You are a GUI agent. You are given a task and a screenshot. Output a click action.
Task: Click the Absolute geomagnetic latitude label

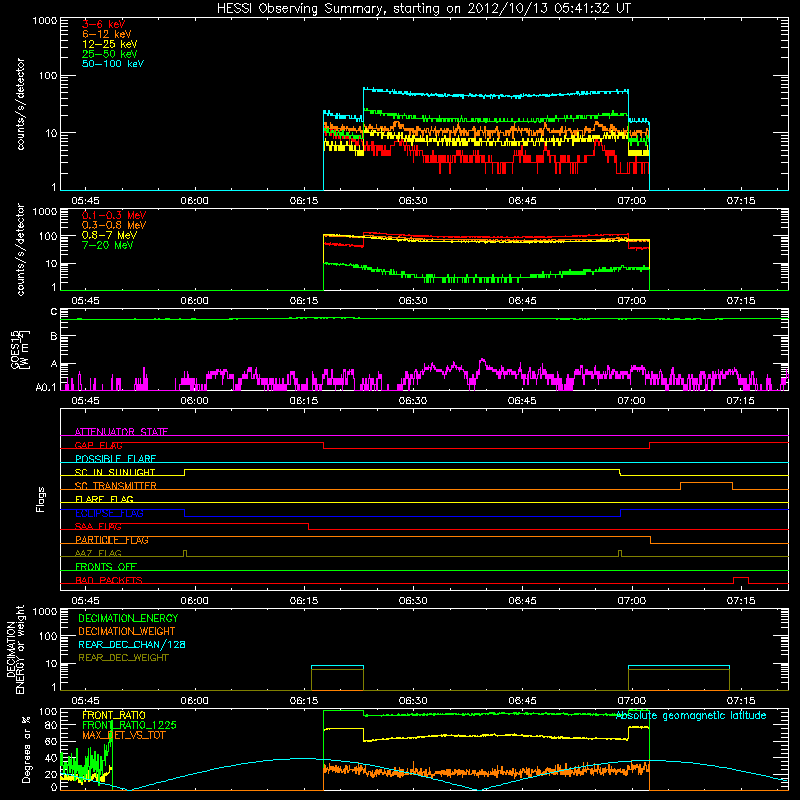(691, 715)
